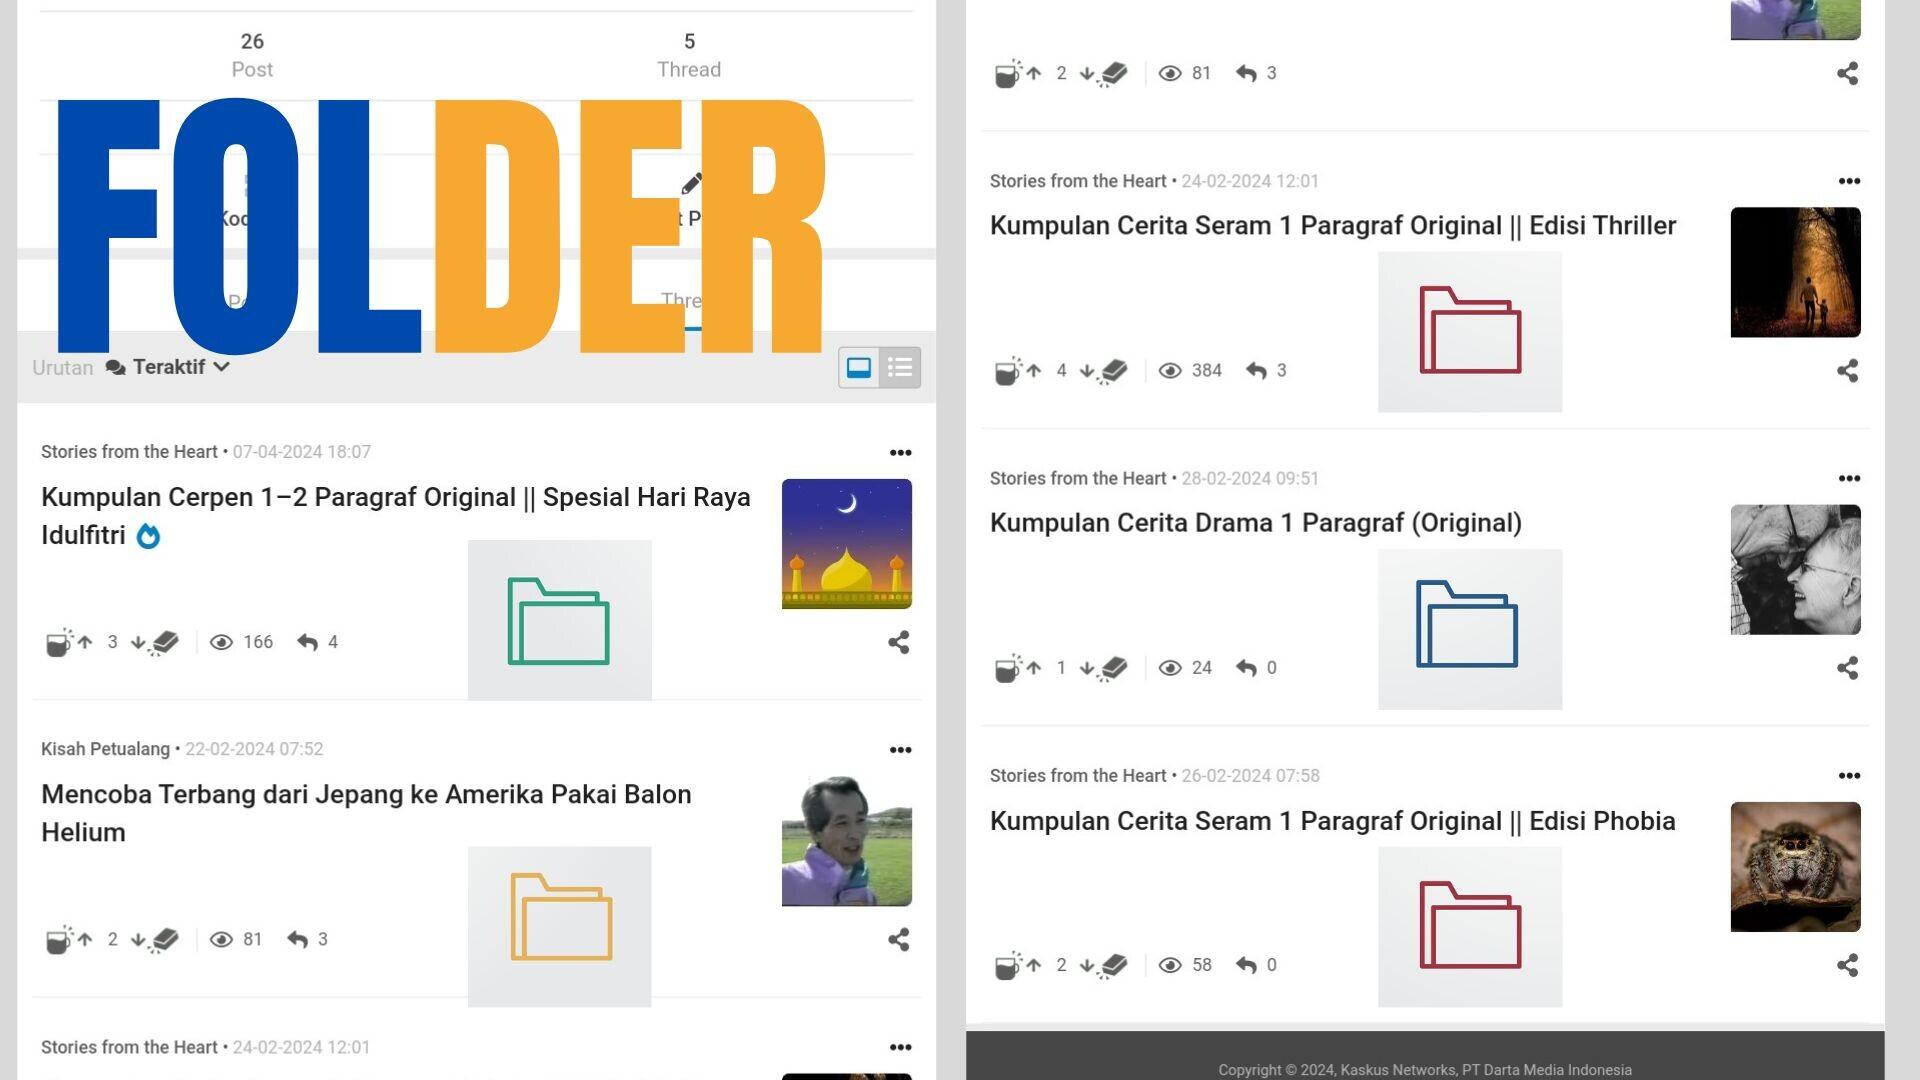Open thread Kumpulan Cerita Seram Edisi Phobia
This screenshot has width=1920, height=1080.
(1333, 821)
